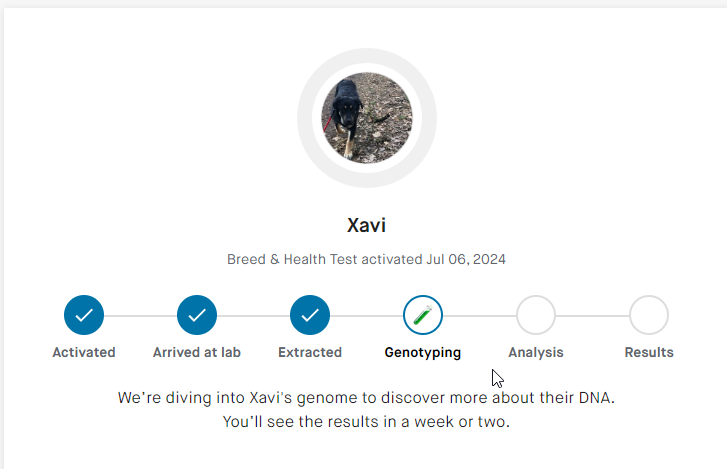Click the Arrived at lab checkmark icon
Viewport: 727px width, 469px height.
click(197, 316)
